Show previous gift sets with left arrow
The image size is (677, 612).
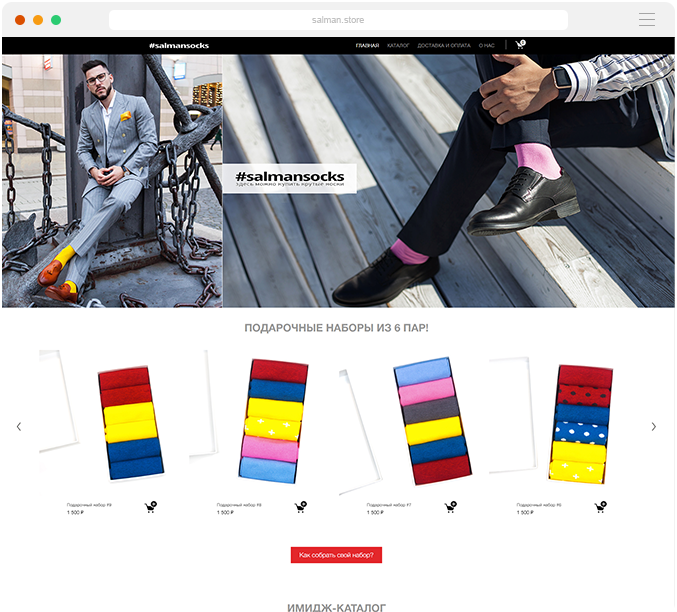pos(19,427)
